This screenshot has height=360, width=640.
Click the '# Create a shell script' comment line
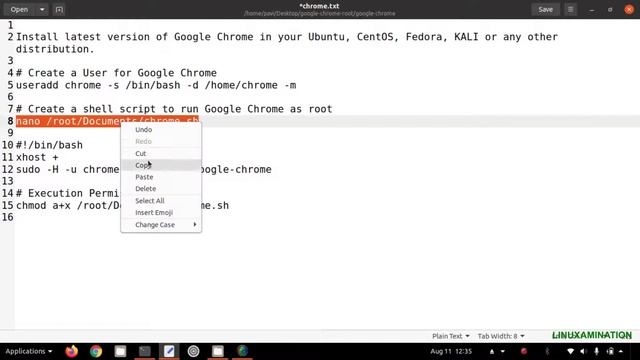(x=174, y=109)
